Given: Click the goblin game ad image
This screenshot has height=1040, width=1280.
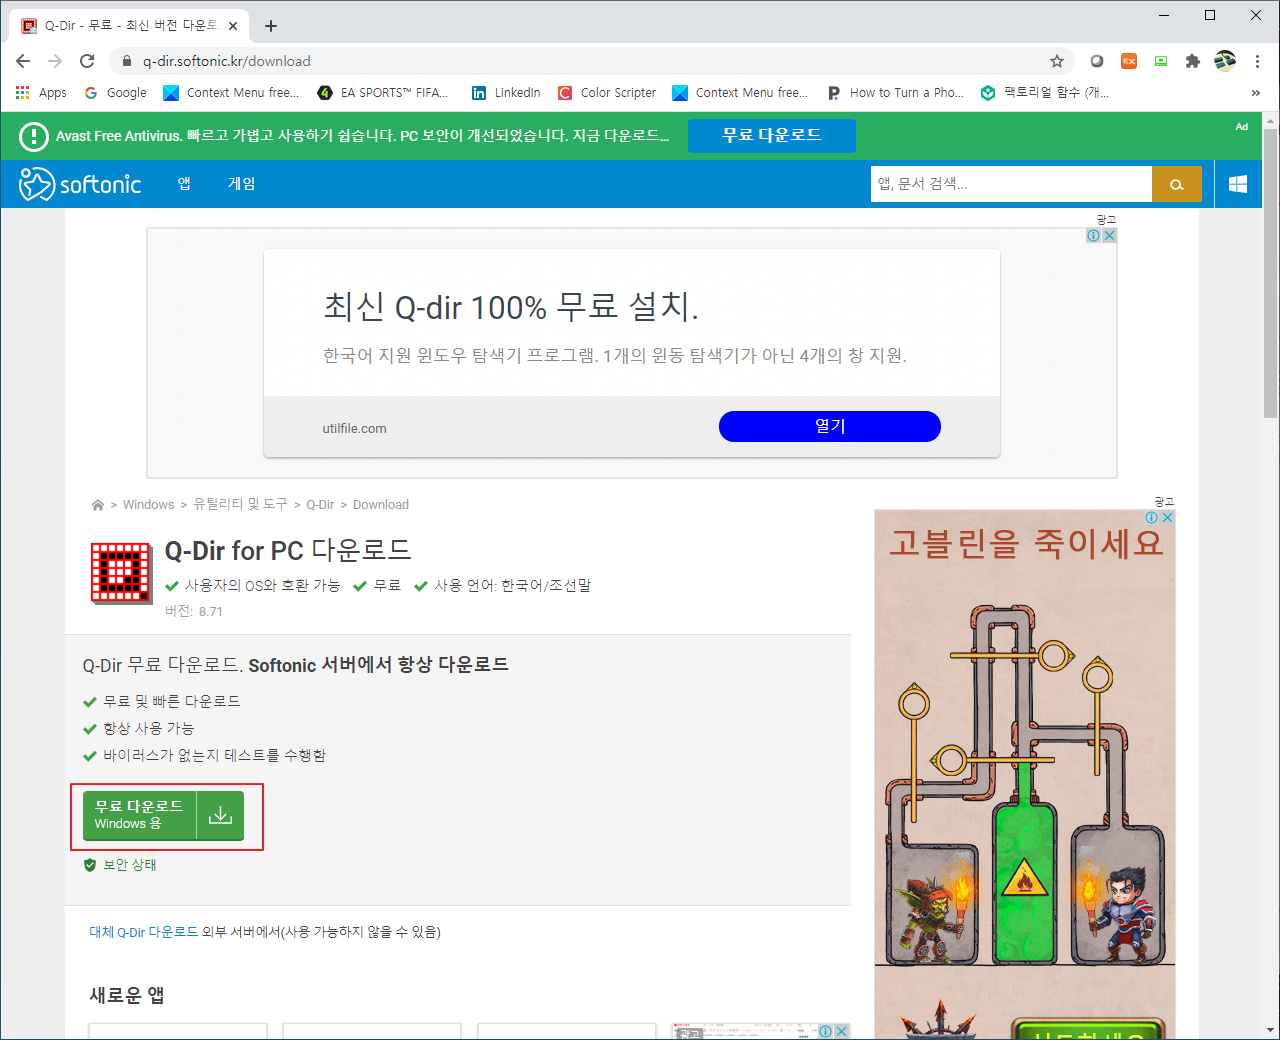Looking at the screenshot, I should (1025, 775).
